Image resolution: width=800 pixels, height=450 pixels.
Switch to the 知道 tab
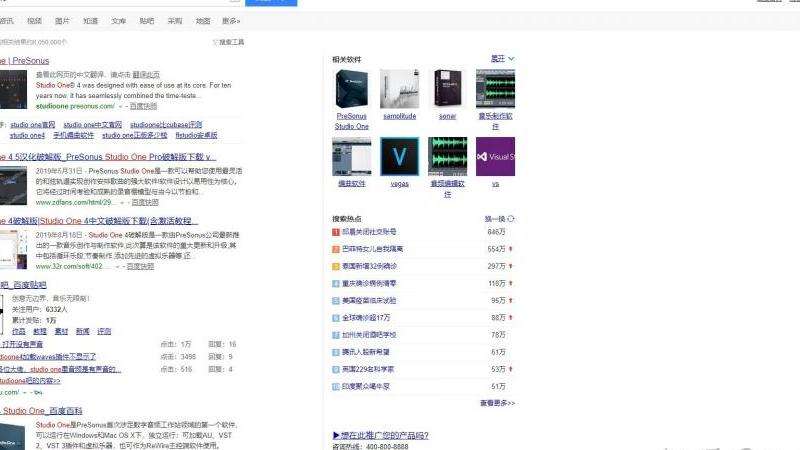click(x=90, y=21)
